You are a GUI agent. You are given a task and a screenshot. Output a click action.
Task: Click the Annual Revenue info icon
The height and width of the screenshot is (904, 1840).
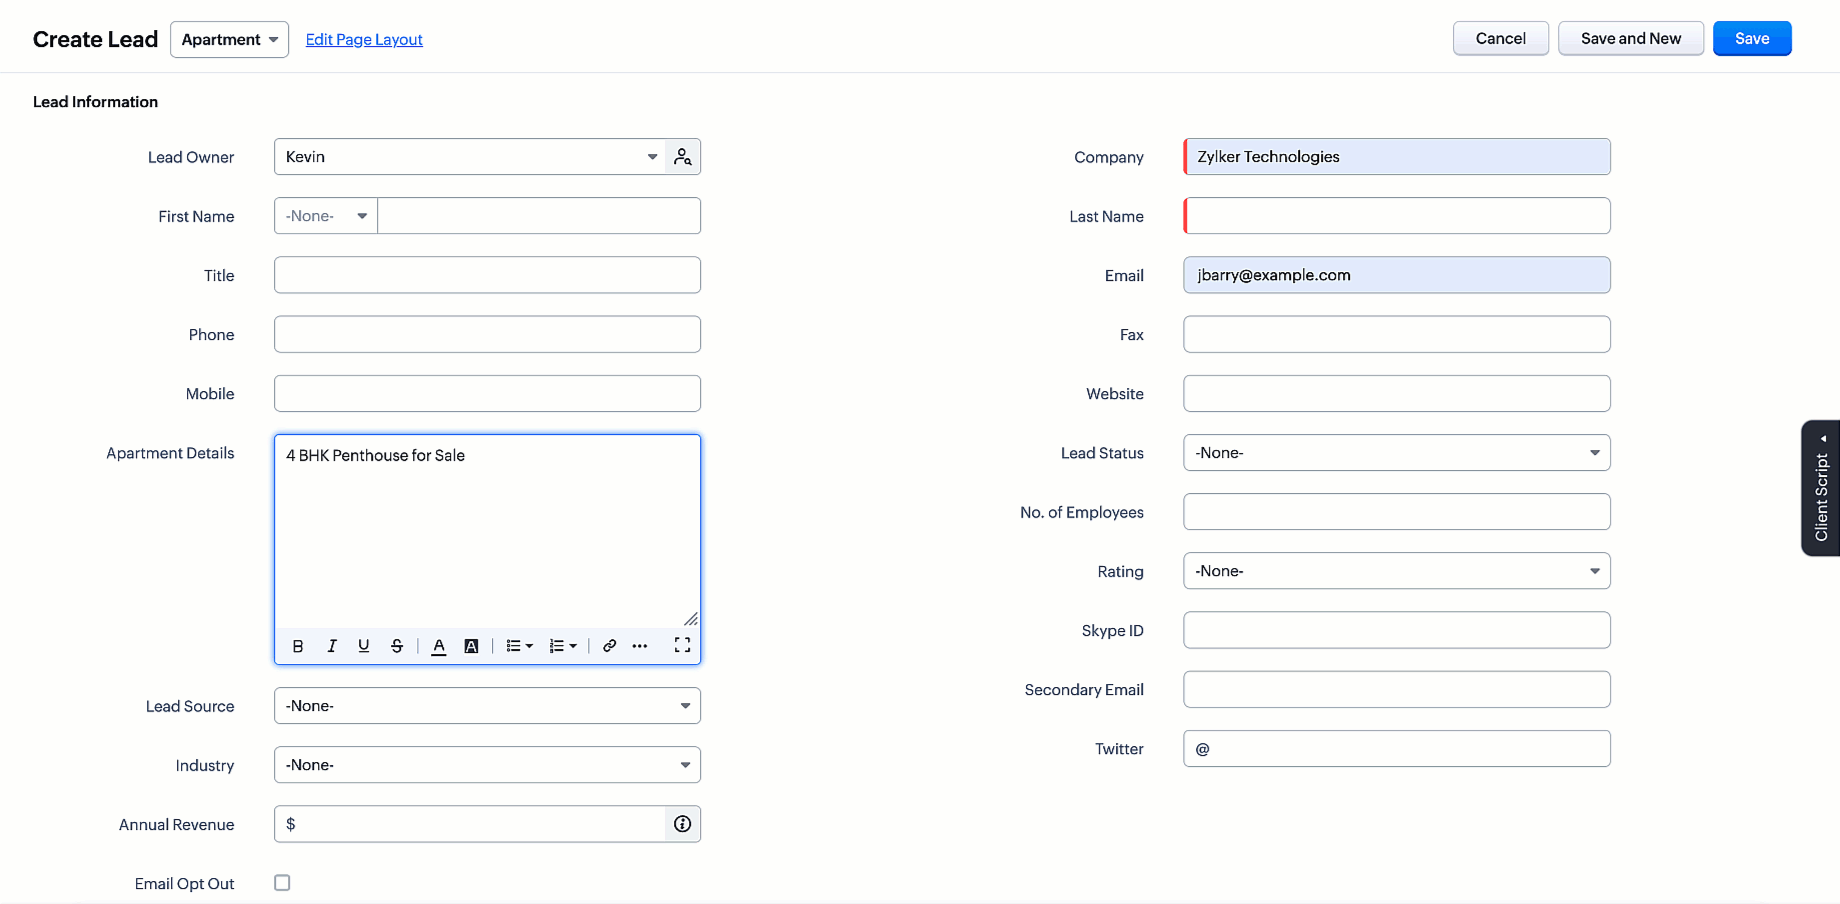tap(683, 824)
